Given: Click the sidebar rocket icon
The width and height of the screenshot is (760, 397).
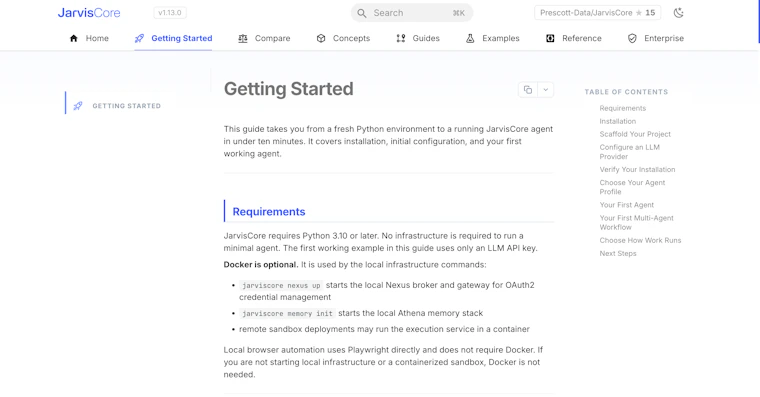Looking at the screenshot, I should pos(78,106).
